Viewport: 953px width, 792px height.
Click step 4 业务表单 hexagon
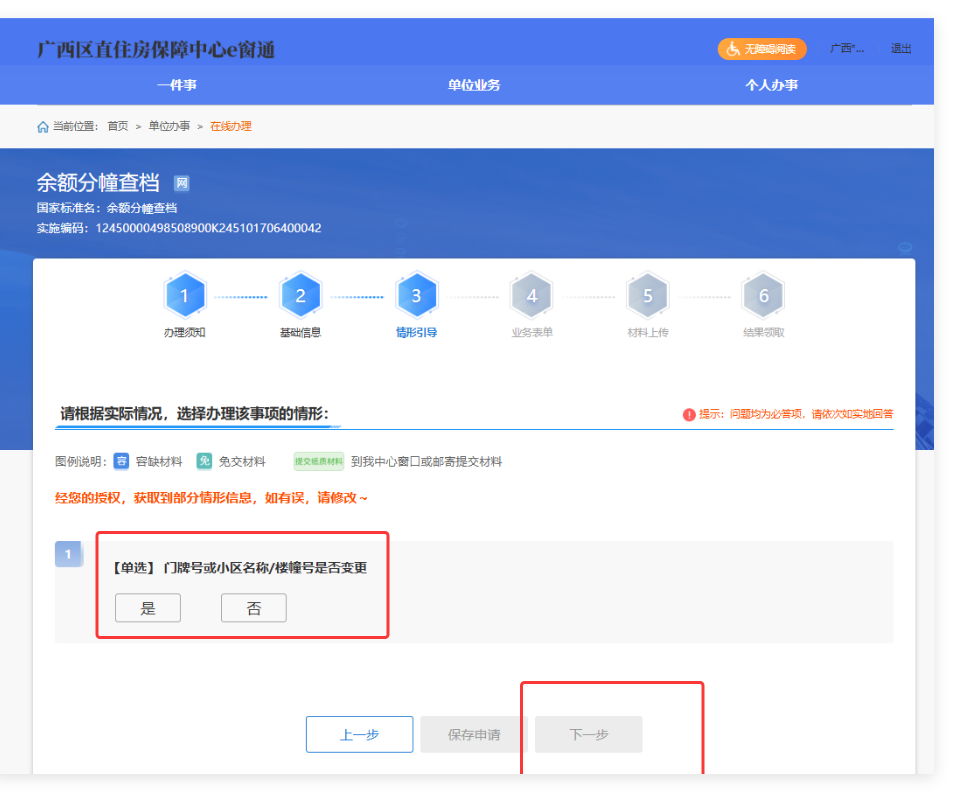pyautogui.click(x=532, y=296)
